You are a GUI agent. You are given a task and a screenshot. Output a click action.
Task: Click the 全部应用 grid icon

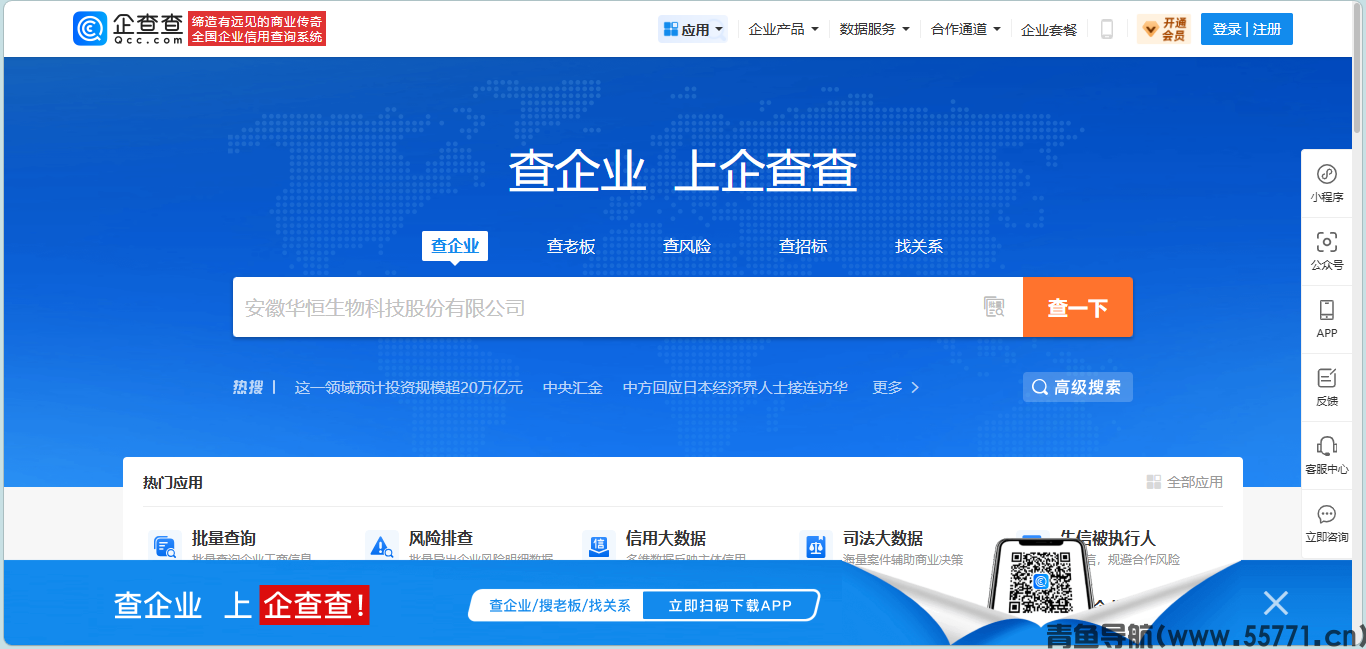(x=1154, y=482)
